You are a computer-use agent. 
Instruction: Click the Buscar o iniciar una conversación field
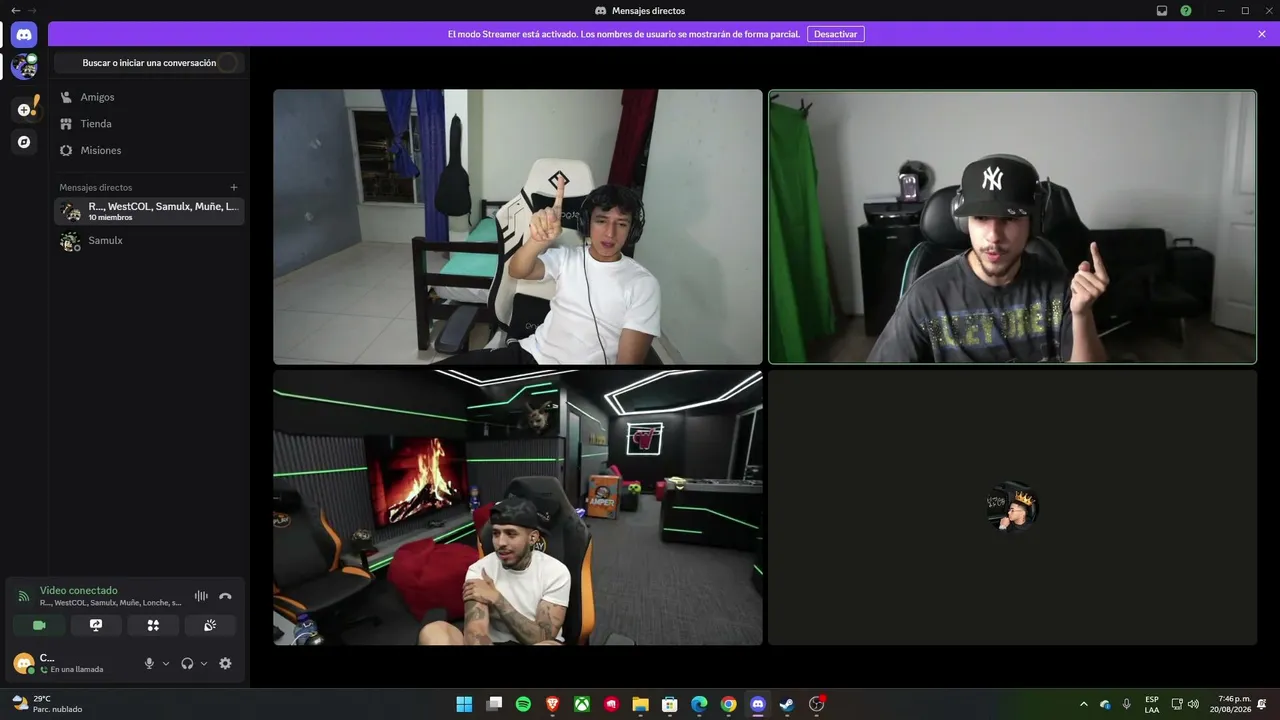click(x=149, y=63)
